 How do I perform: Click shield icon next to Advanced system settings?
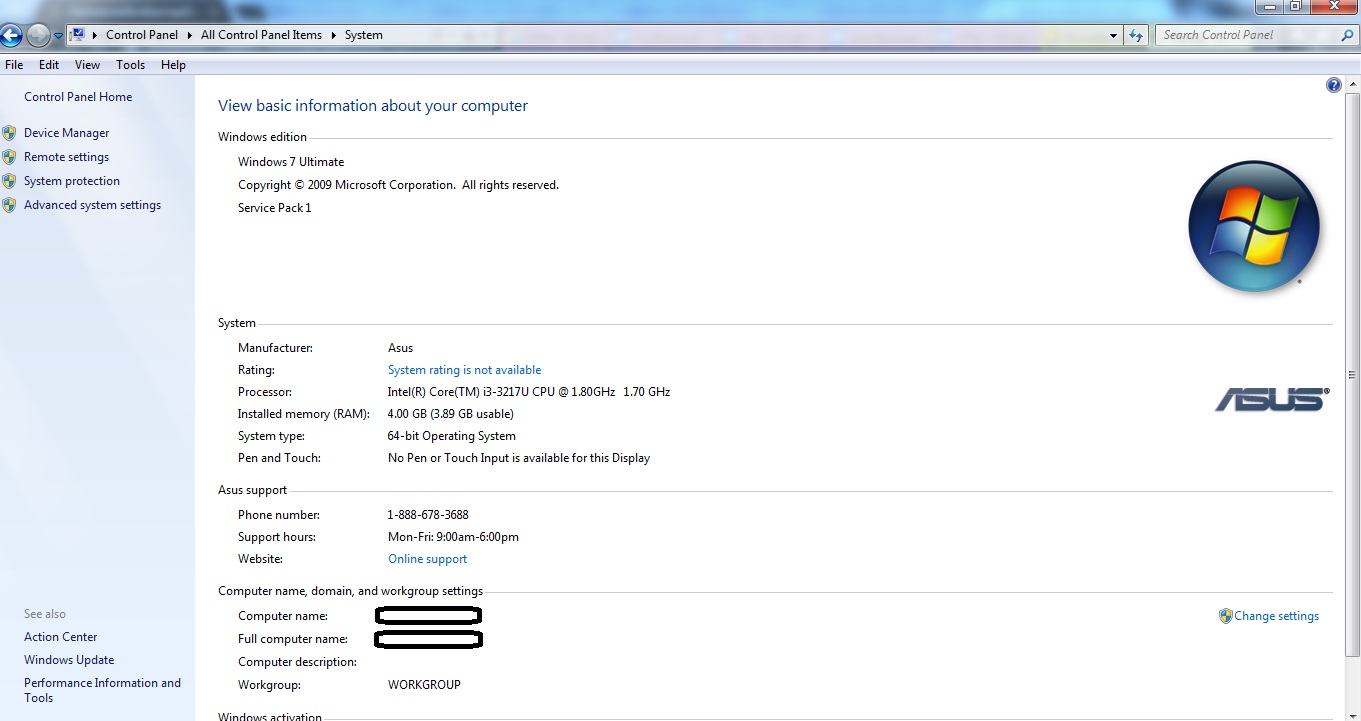pos(9,205)
